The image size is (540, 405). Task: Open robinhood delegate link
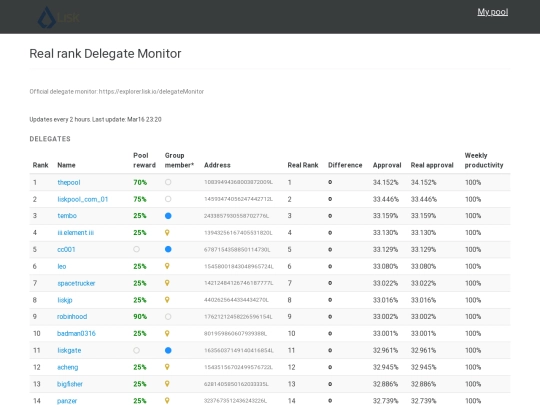(72, 317)
